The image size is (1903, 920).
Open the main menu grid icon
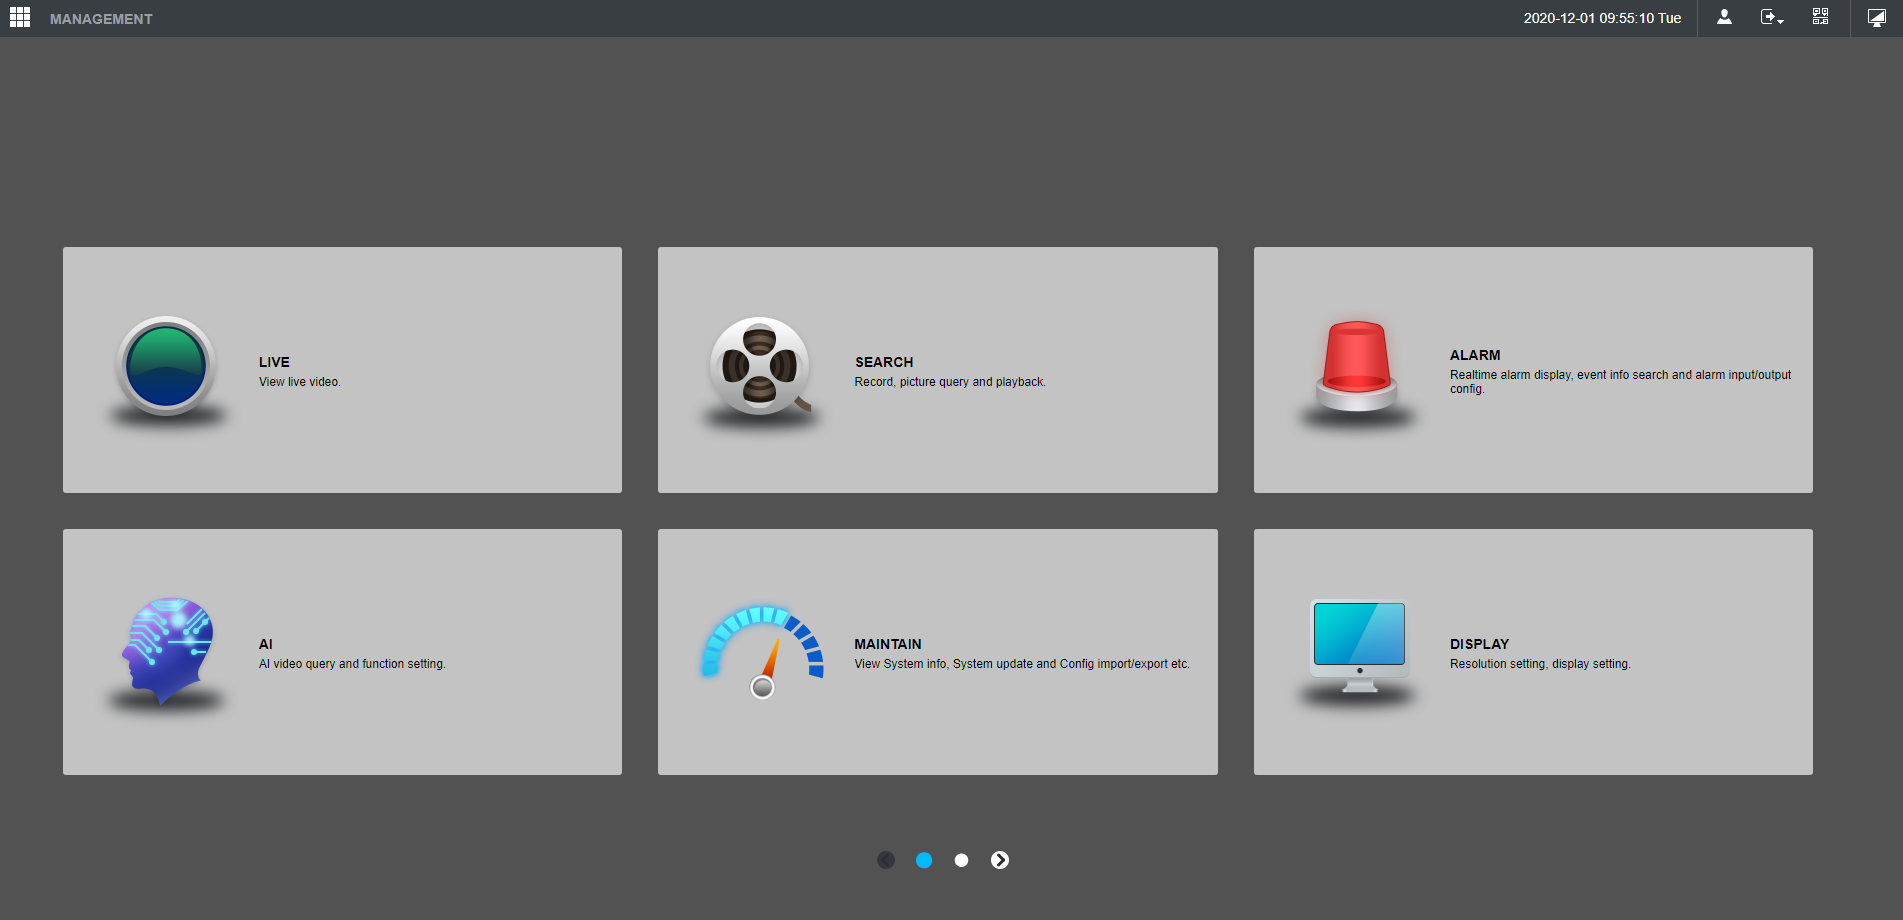click(x=20, y=17)
